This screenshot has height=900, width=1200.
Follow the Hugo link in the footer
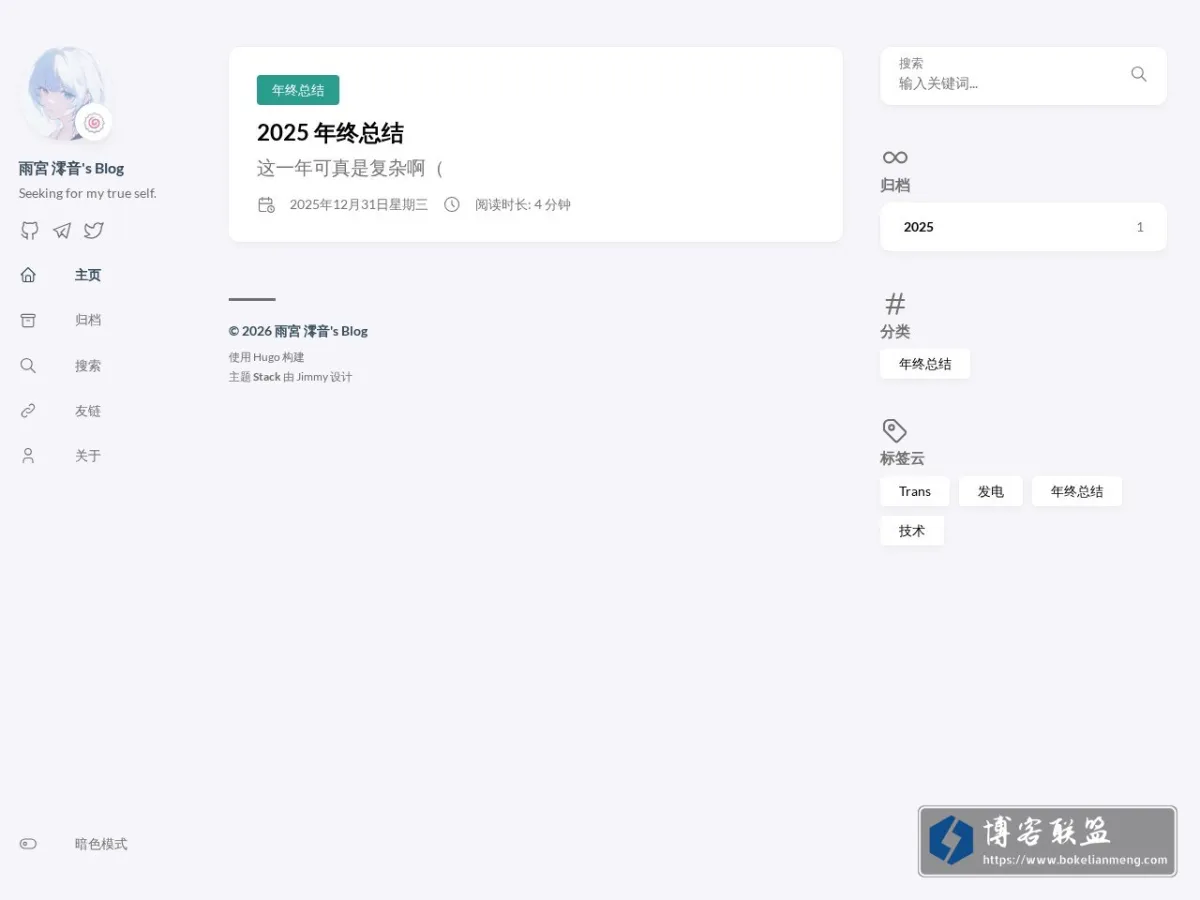click(266, 357)
